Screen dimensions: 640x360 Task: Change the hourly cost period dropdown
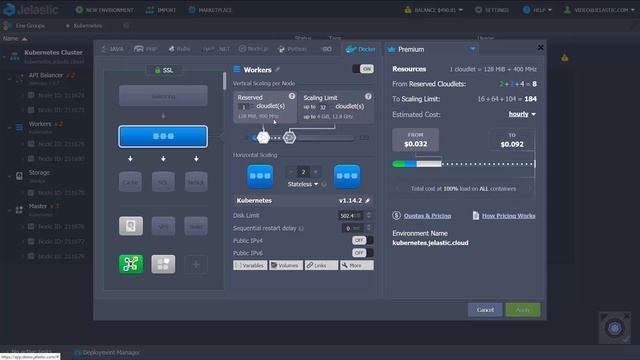(x=522, y=114)
